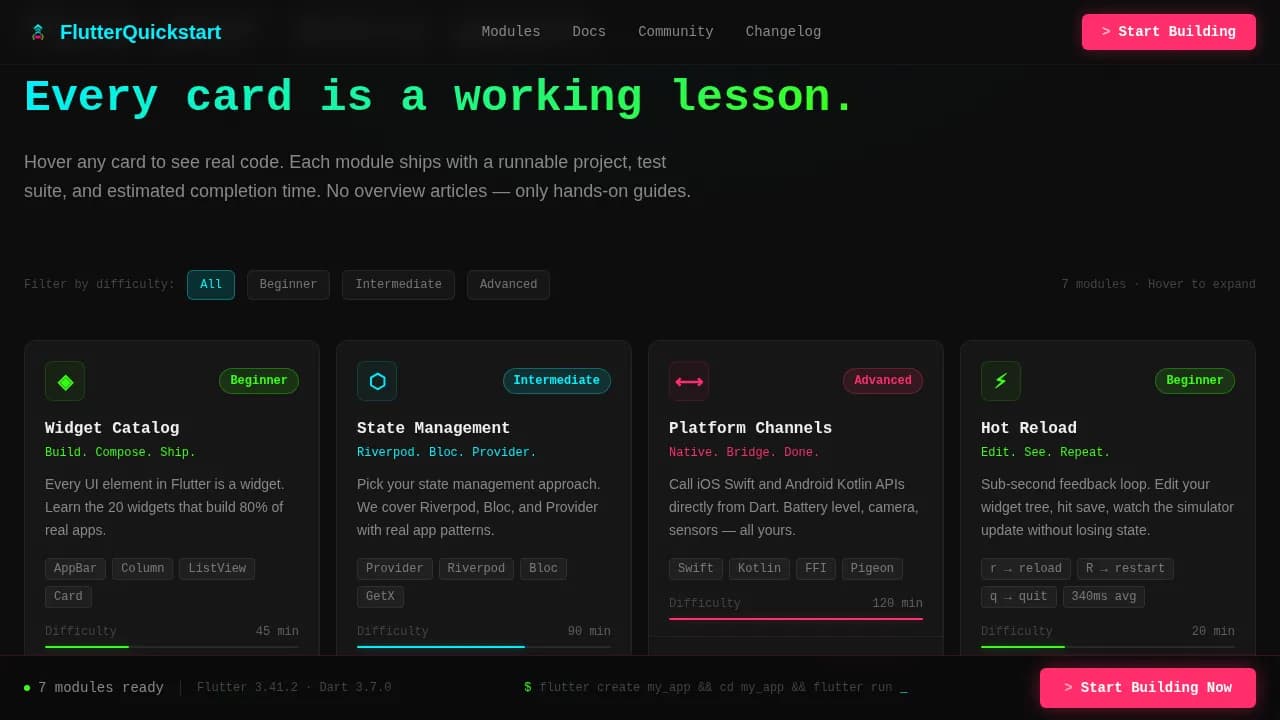Click the FlutterQuickstart brand name

click(x=140, y=32)
